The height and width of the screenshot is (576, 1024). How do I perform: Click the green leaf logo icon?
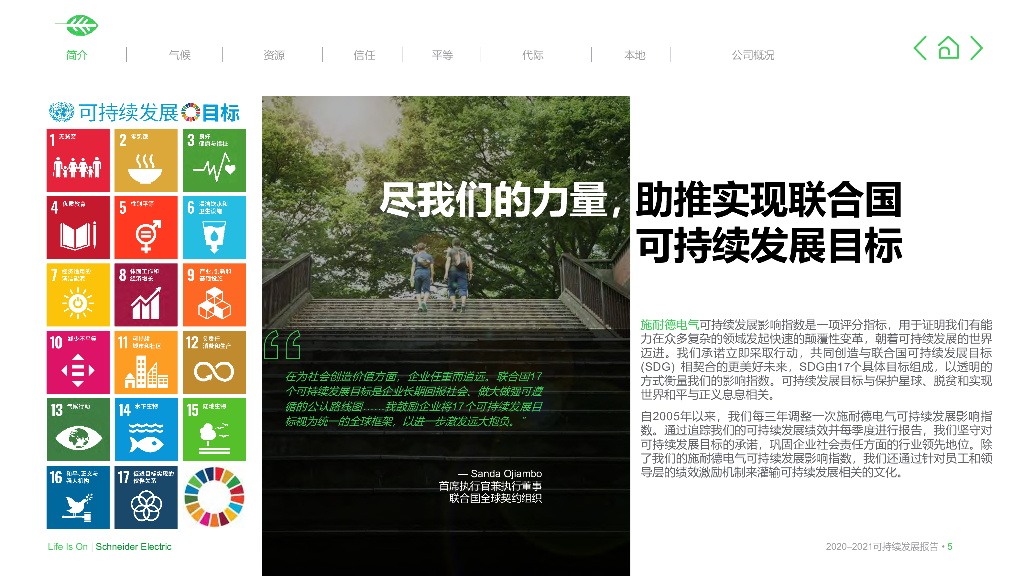point(78,25)
